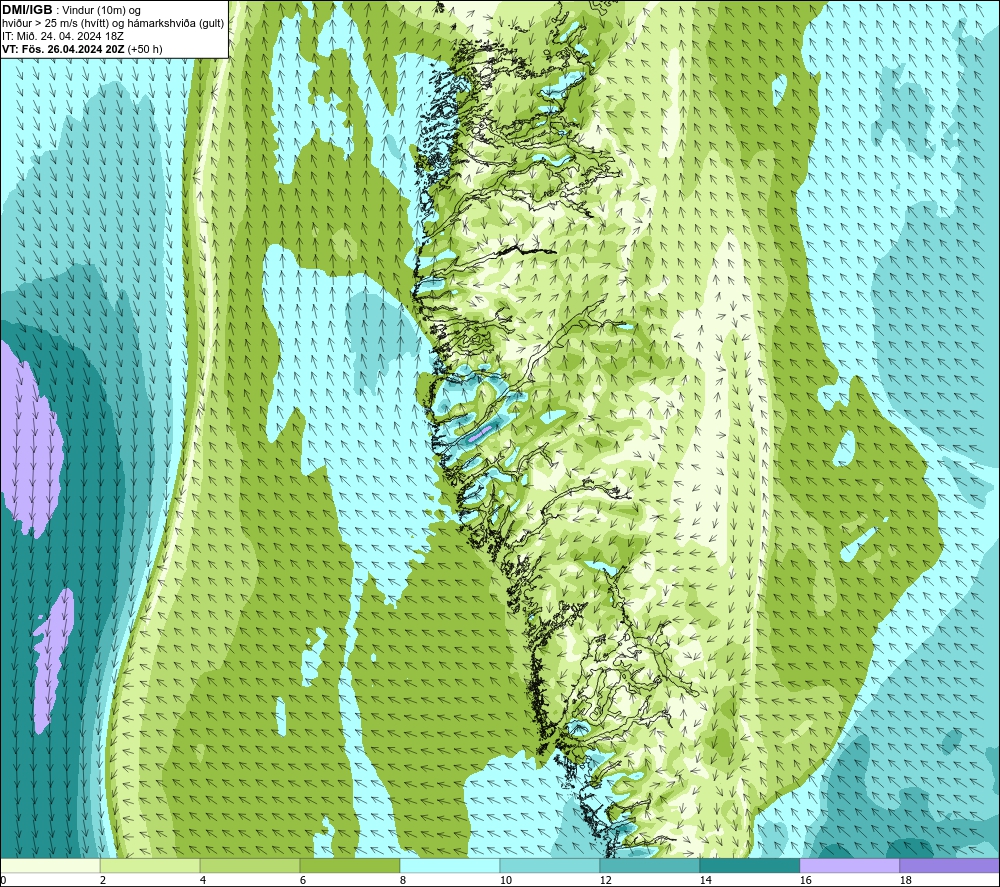Viewport: 1000px width, 887px height.
Task: Click the 'IT: Mið. 24. 04. 2024 18Z' initialization time
Action: click(x=62, y=36)
